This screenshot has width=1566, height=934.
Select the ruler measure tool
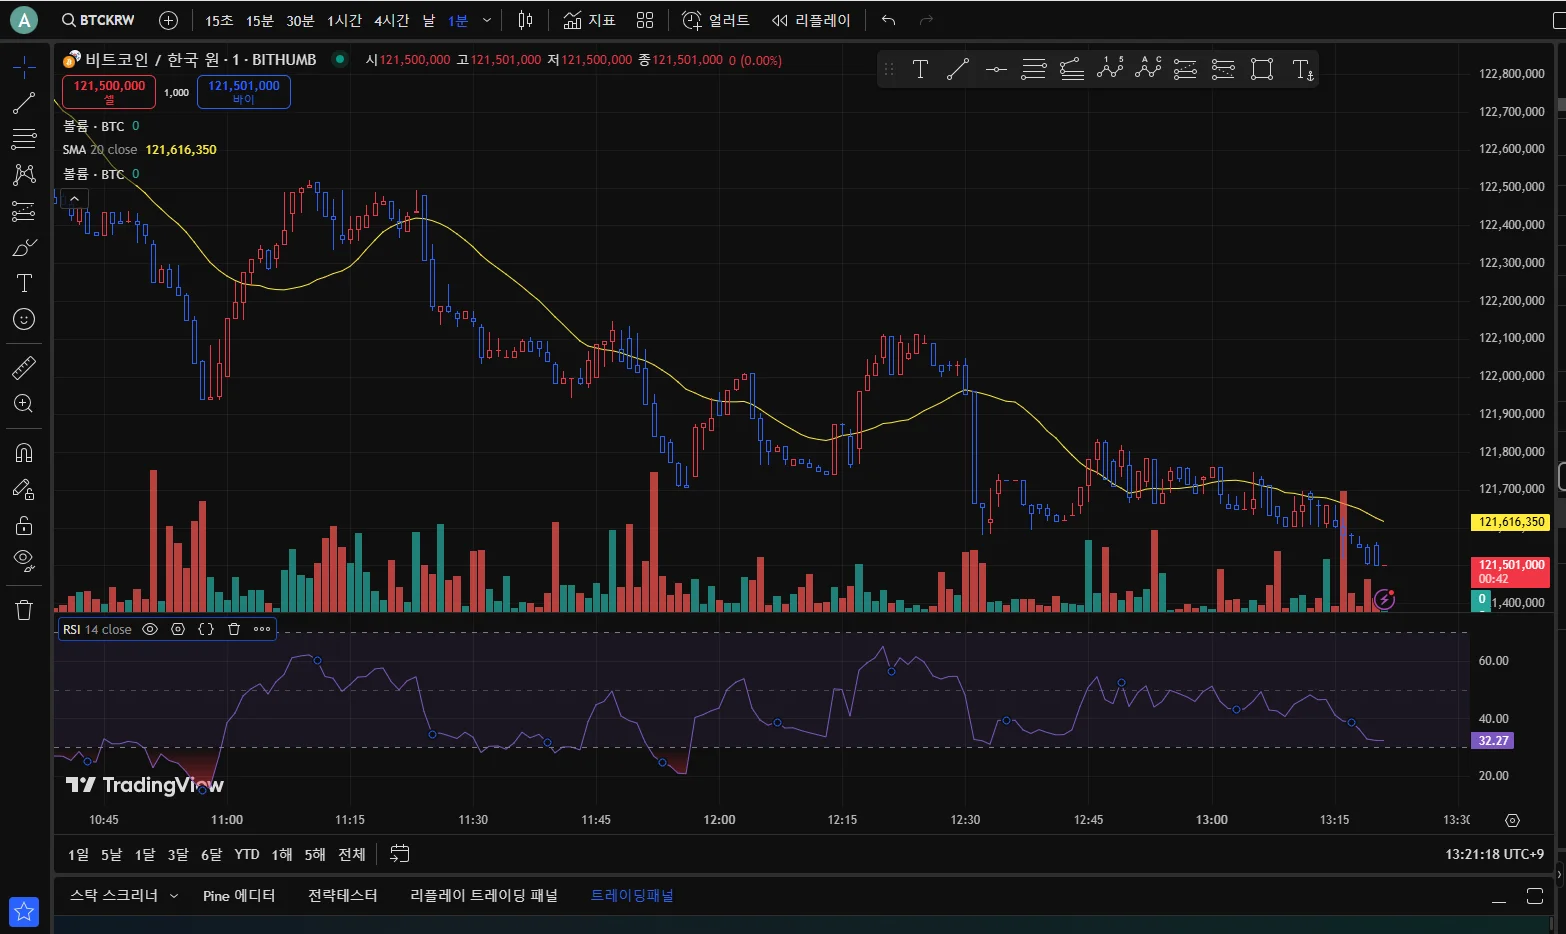click(24, 368)
